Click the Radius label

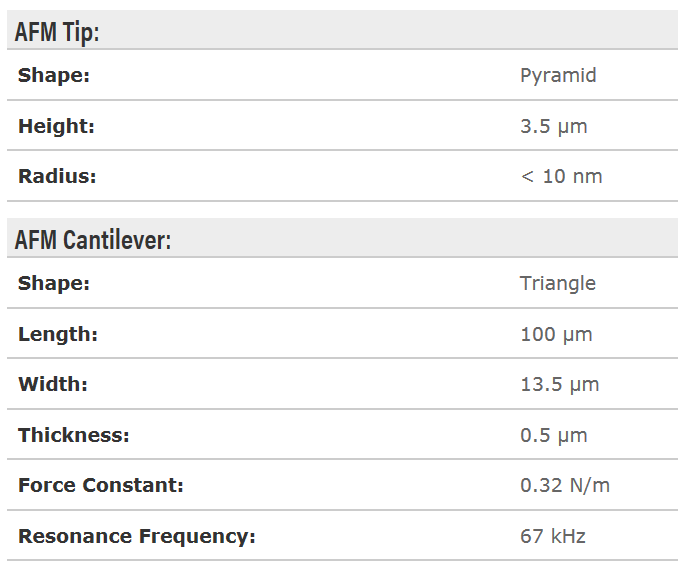(x=57, y=176)
